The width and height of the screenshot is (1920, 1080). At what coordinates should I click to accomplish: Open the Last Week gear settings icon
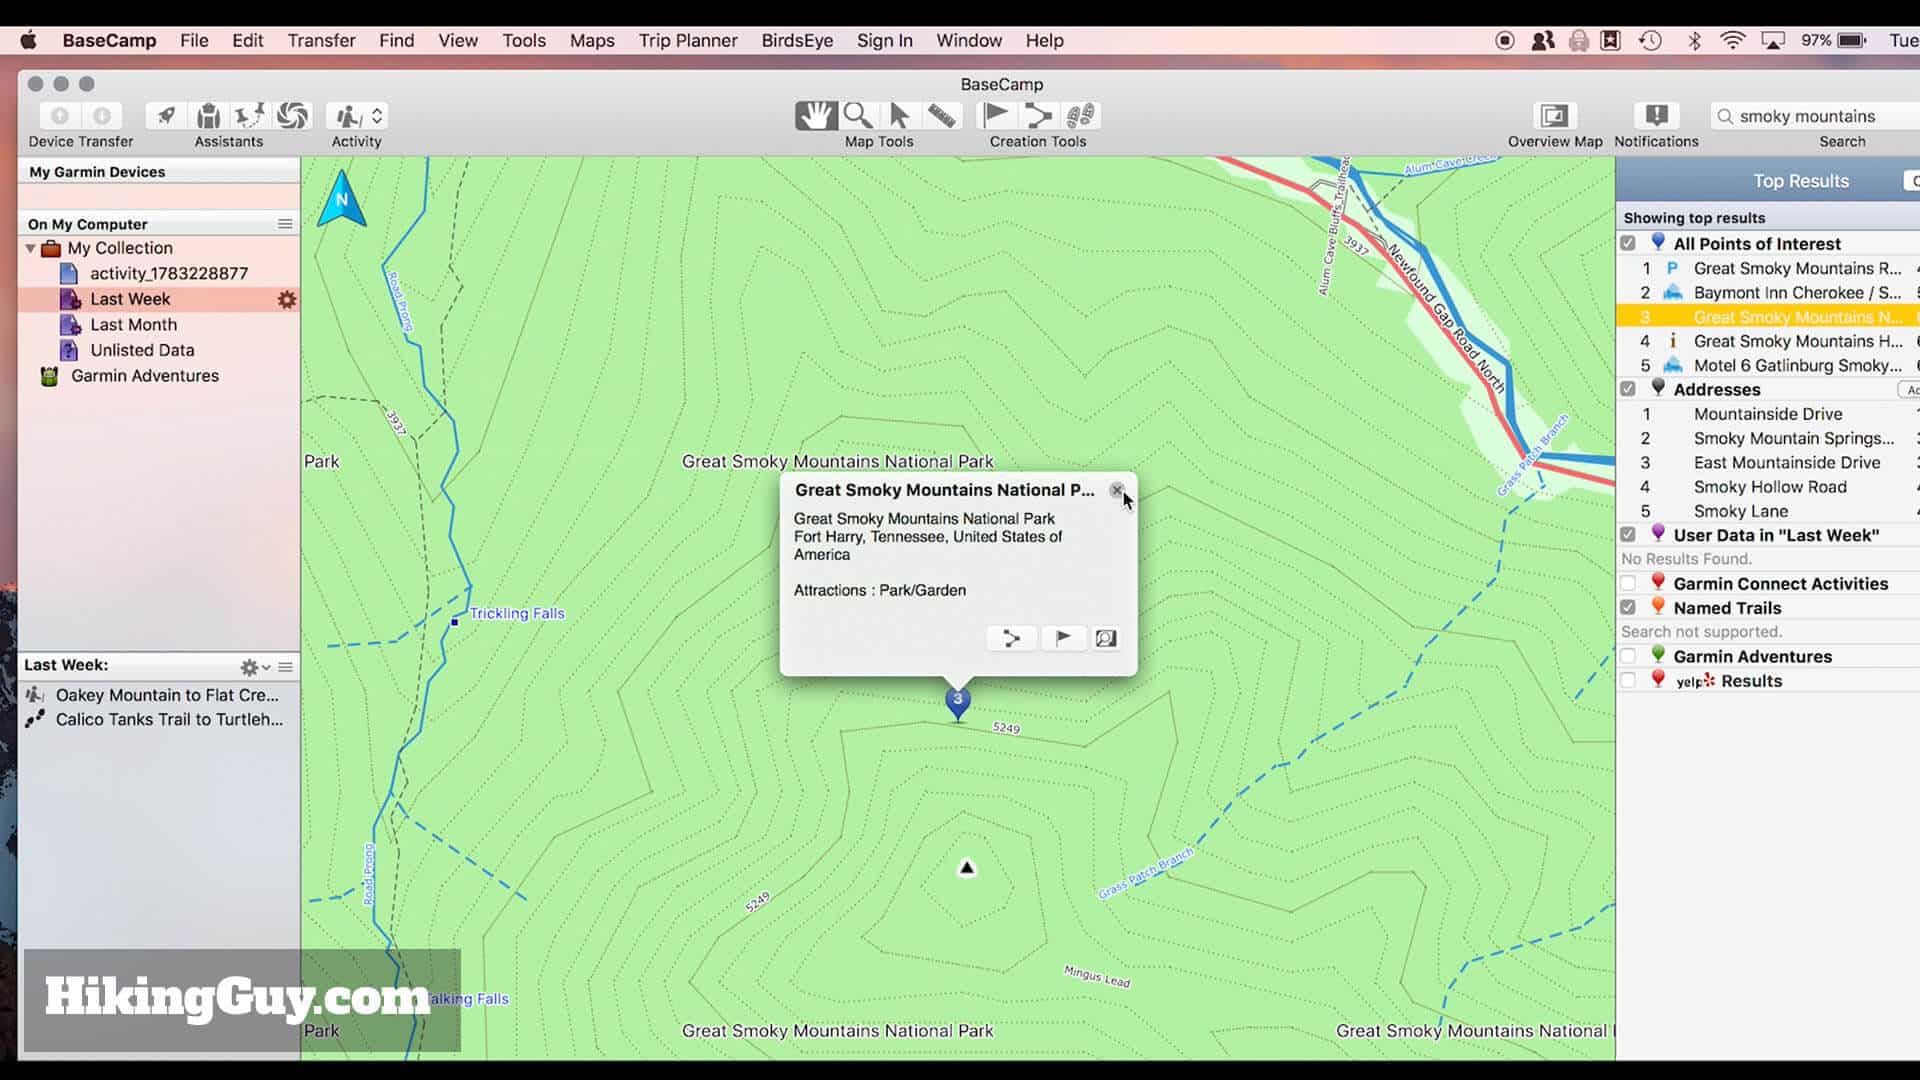pos(287,299)
